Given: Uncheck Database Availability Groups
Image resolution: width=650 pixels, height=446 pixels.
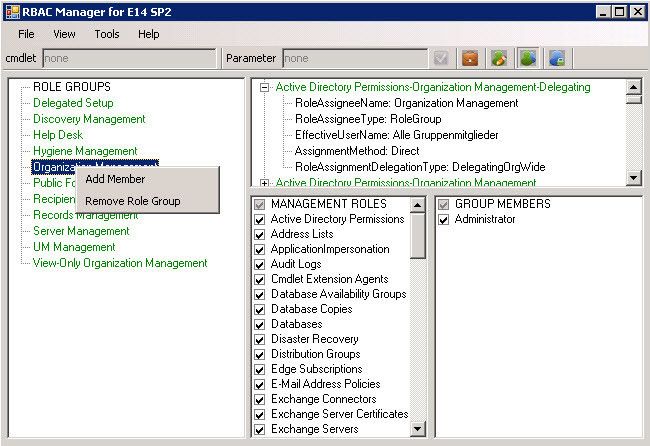Looking at the screenshot, I should coord(260,294).
